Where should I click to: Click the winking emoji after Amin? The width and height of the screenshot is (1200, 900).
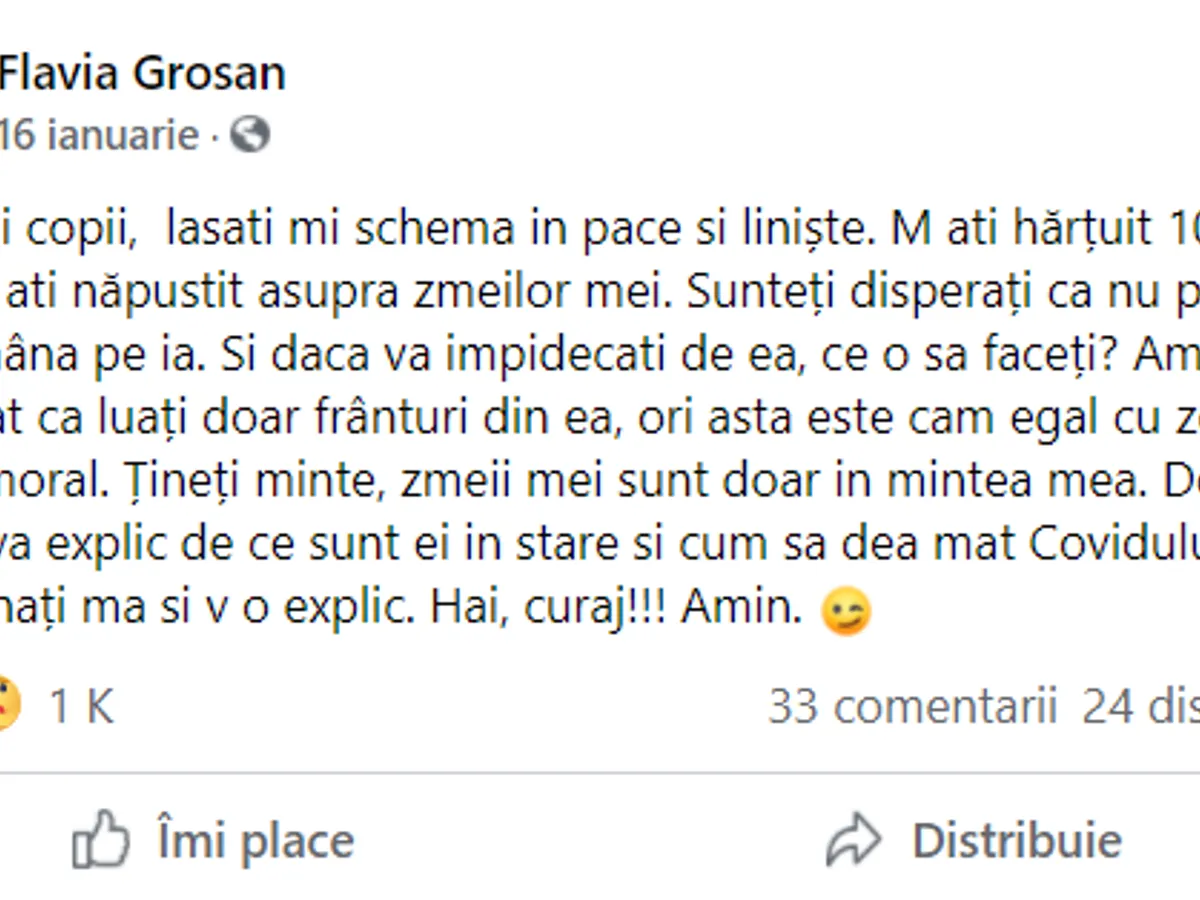pos(846,611)
